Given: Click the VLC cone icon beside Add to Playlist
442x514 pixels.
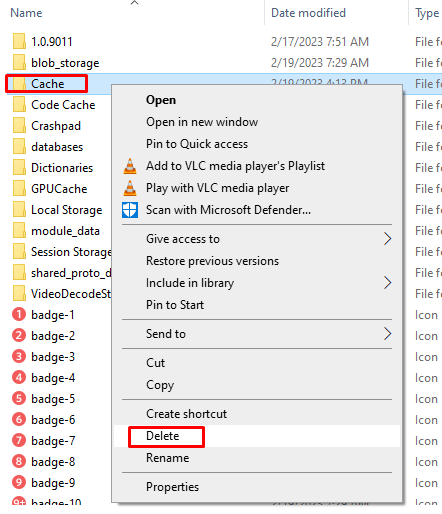Looking at the screenshot, I should point(130,166).
